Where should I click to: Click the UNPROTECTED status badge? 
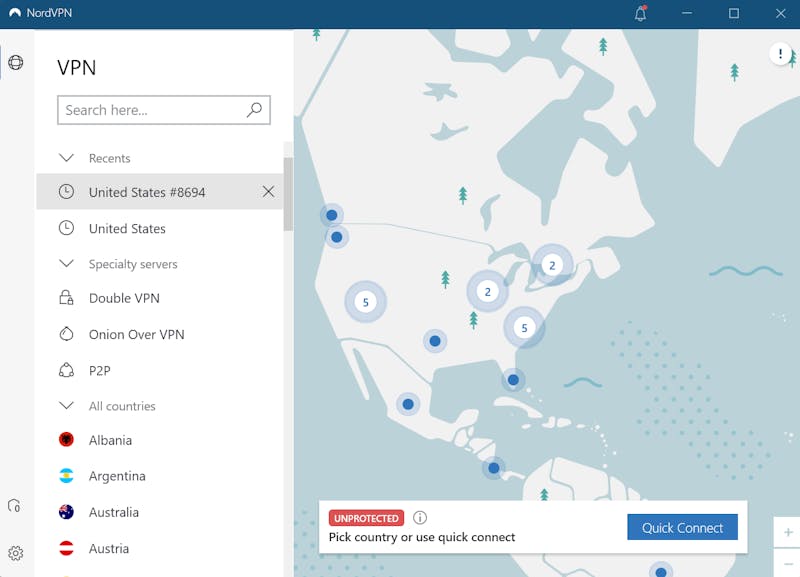click(x=366, y=518)
